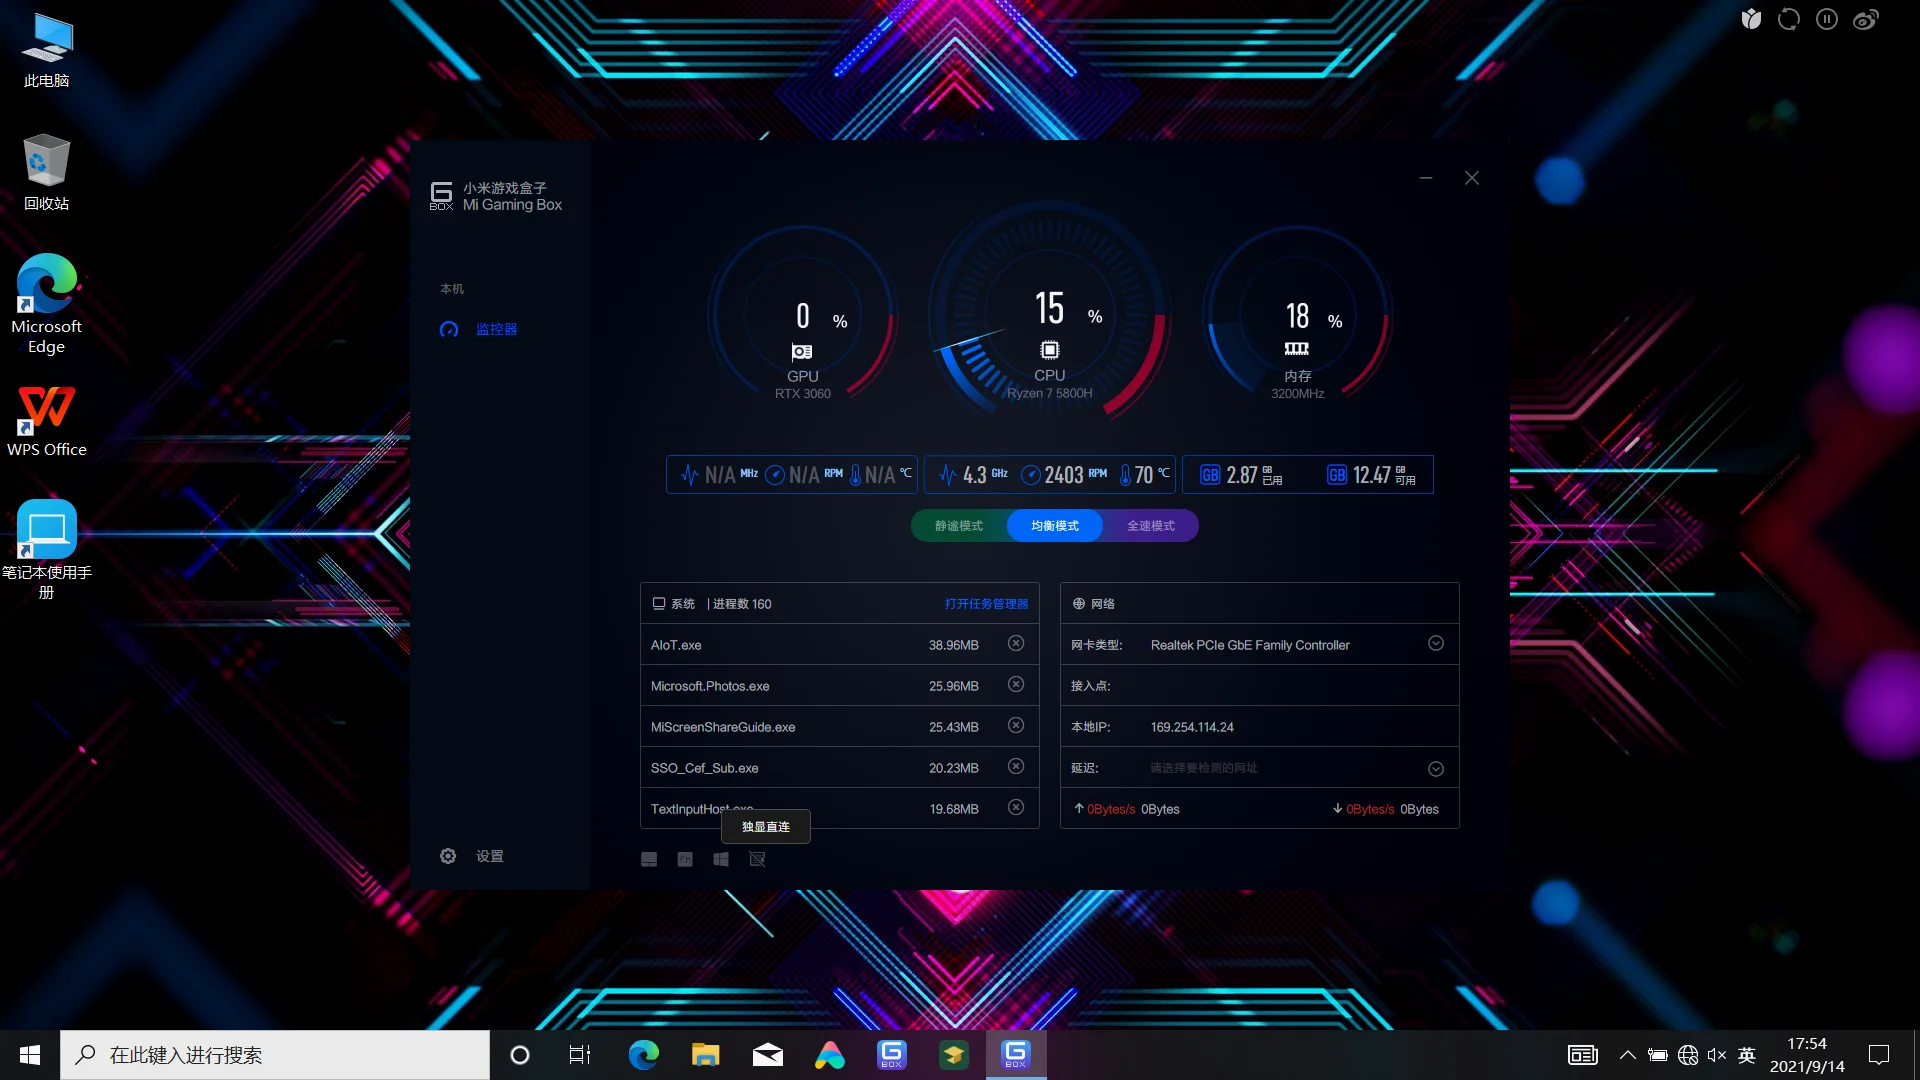Open File Explorer from the taskbar

pyautogui.click(x=706, y=1055)
